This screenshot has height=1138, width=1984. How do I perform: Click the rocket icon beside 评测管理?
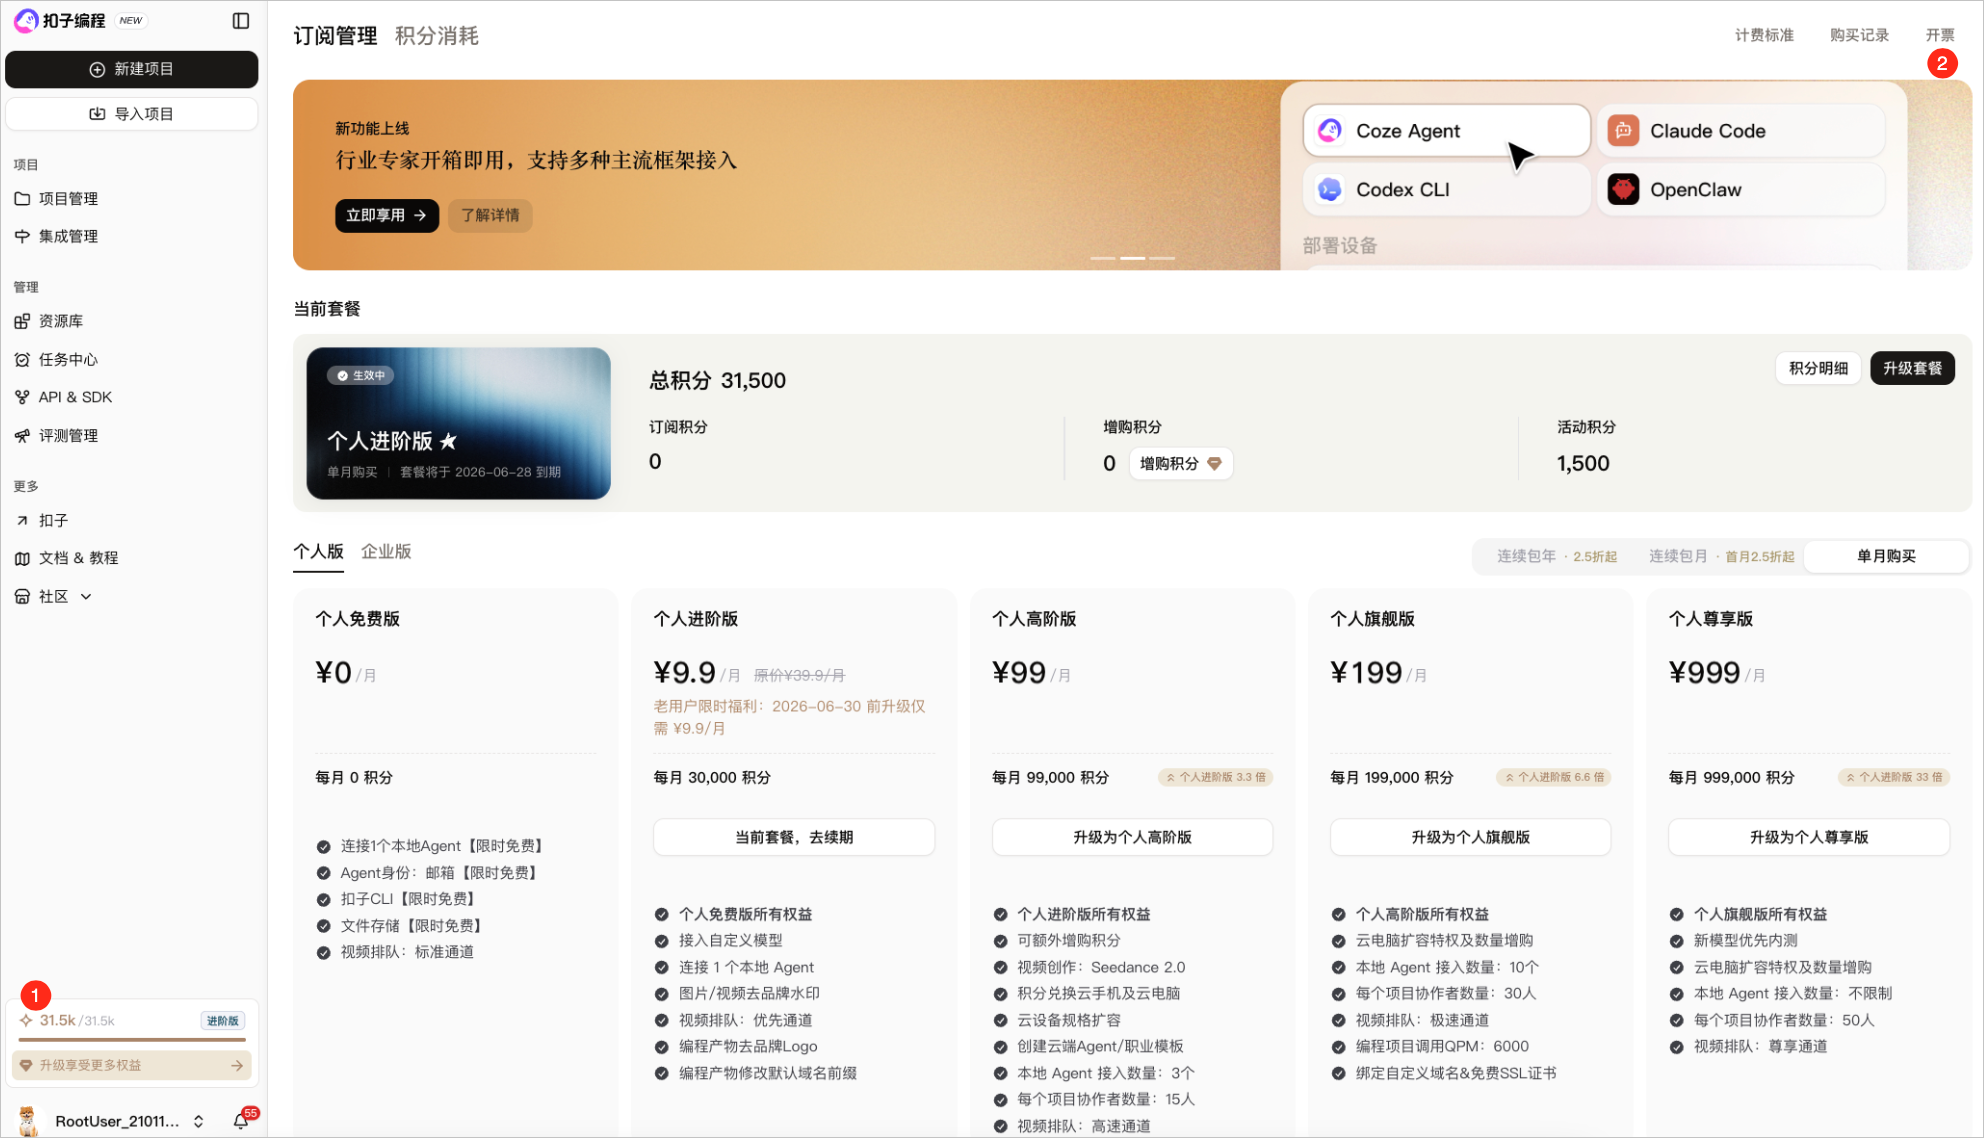point(22,435)
